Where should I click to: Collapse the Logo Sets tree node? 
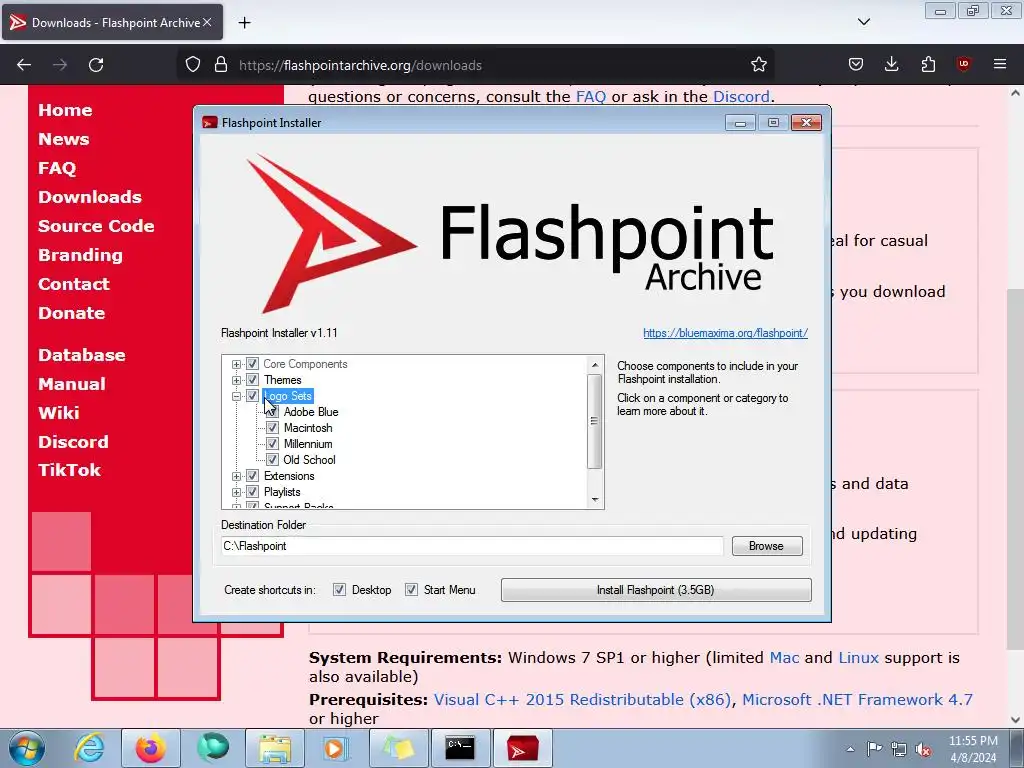pos(236,396)
